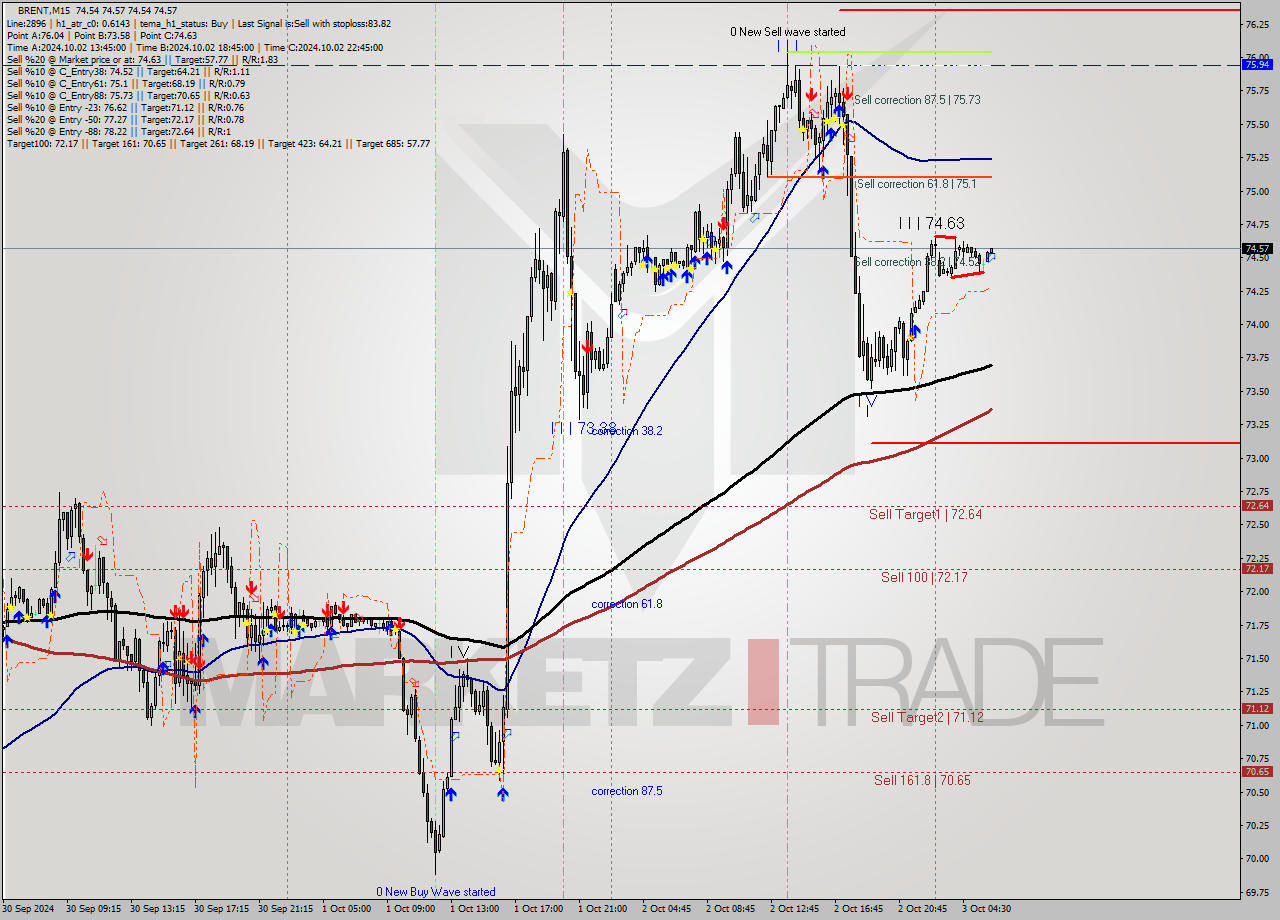
Task: Click the blue 'correction 87.5' label
Action: coord(626,791)
